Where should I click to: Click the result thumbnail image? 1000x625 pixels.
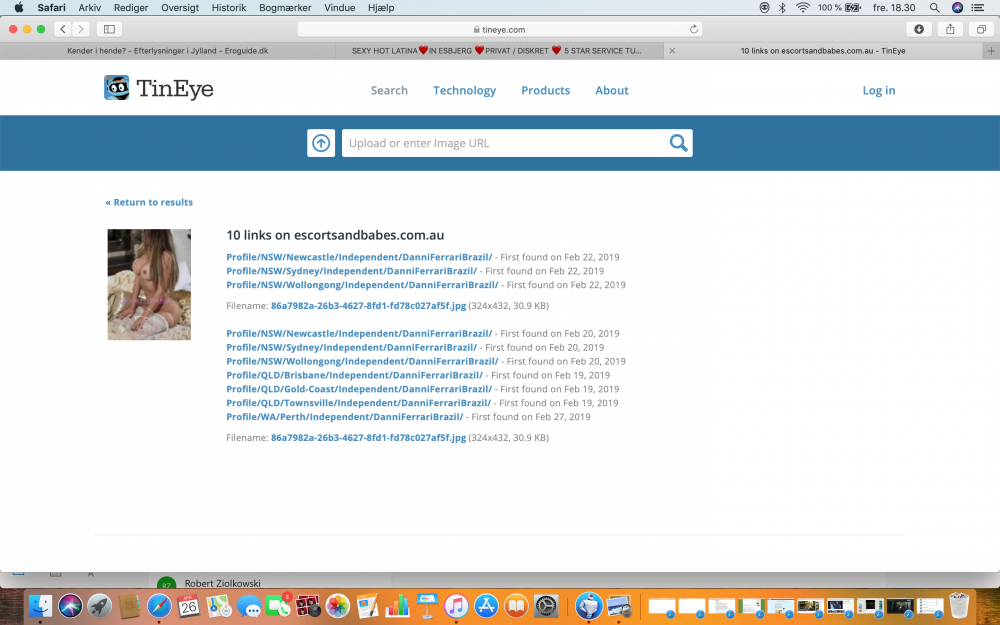149,284
